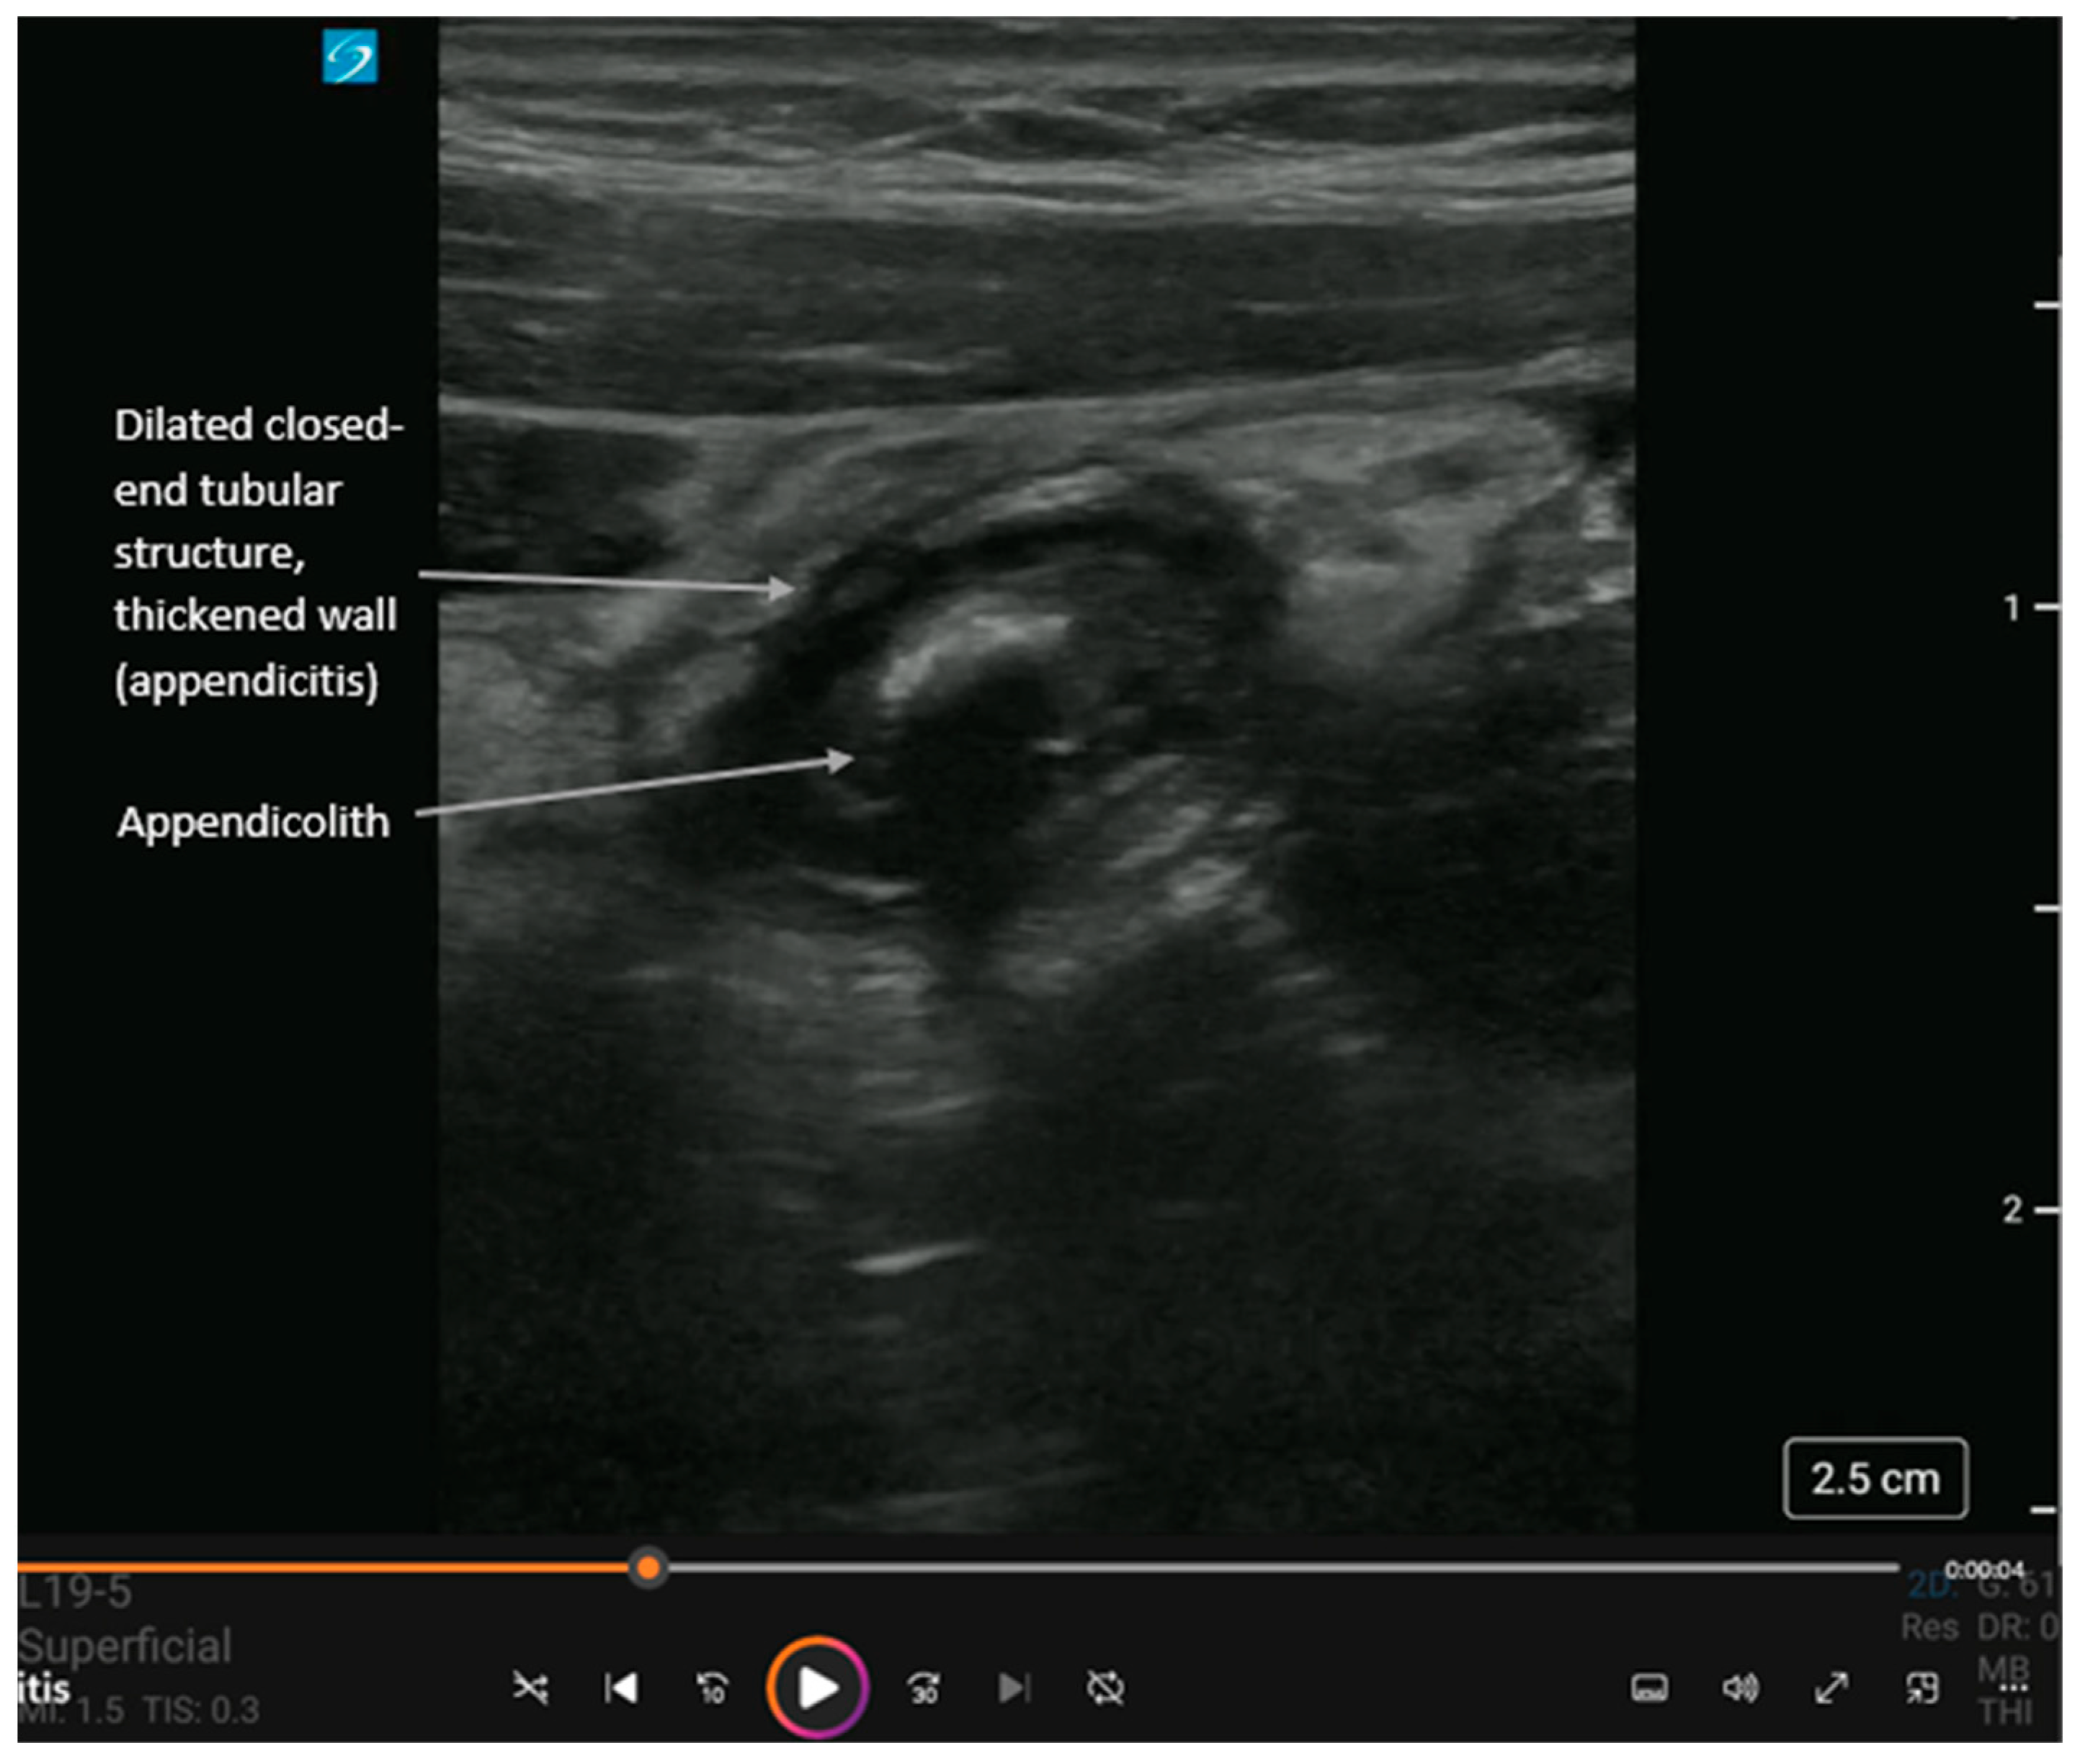This screenshot has height=1764, width=2075.
Task: Open more options ellipsis menu
Action: tap(2013, 1689)
